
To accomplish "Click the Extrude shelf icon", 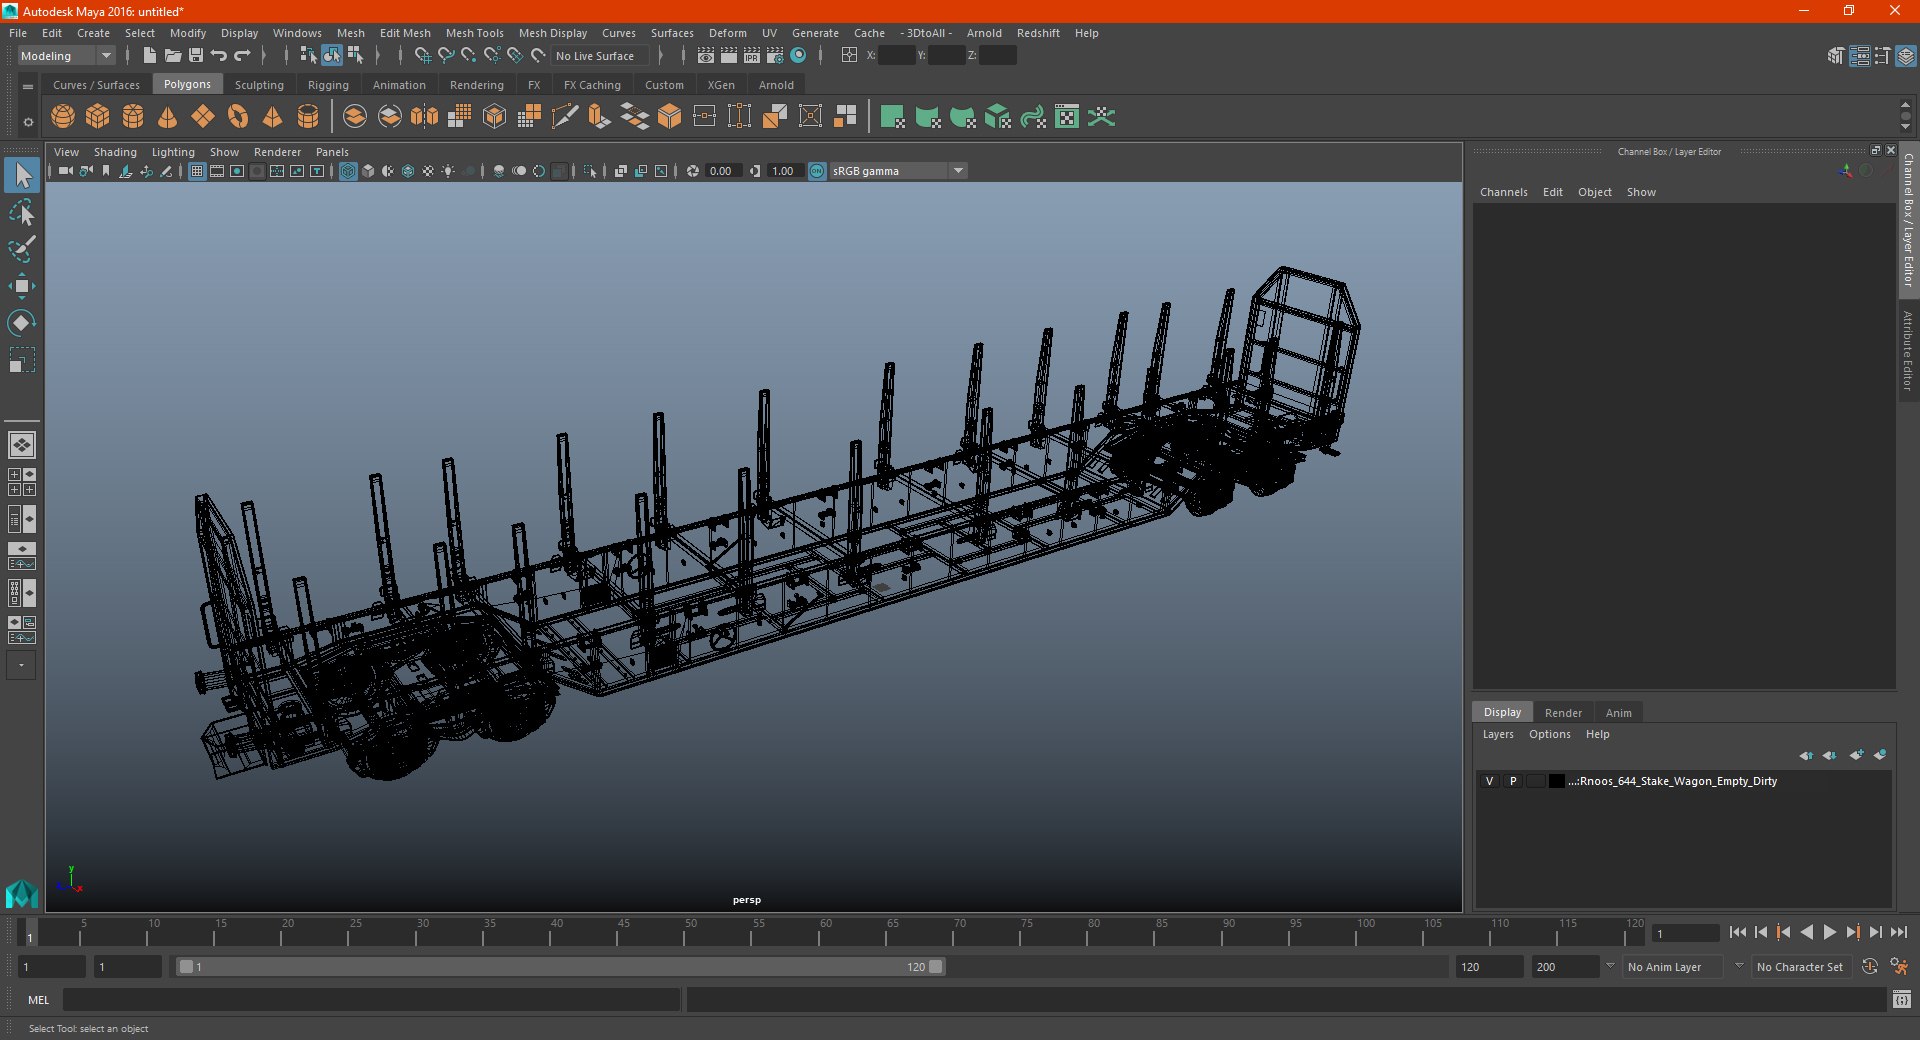I will 600,117.
